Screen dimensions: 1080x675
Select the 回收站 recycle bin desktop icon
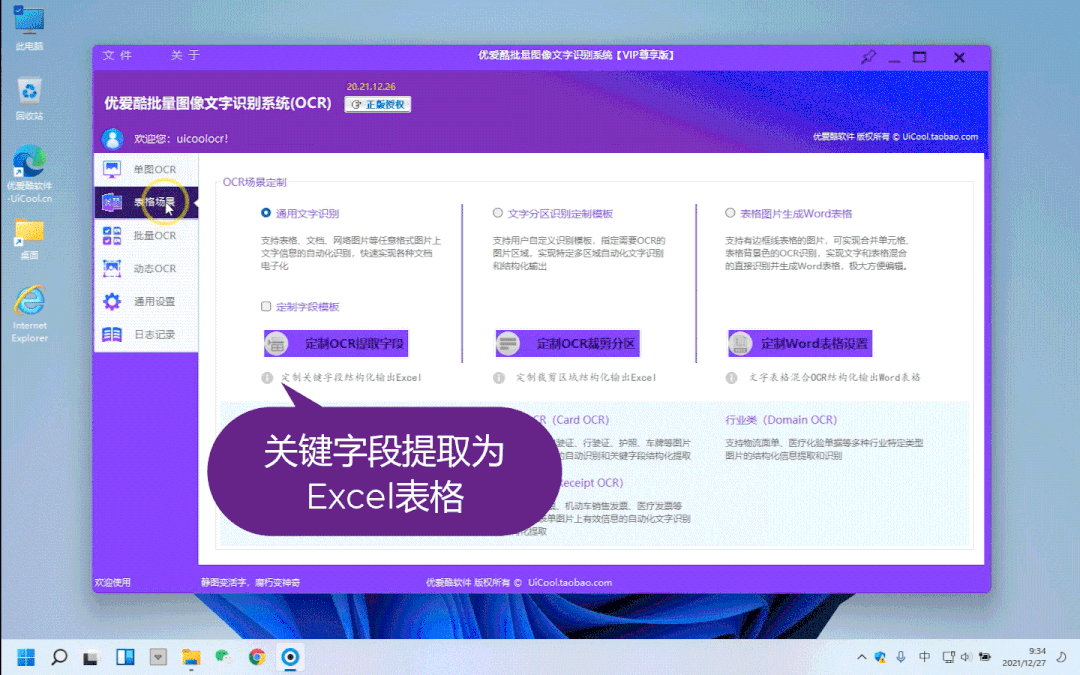29,98
